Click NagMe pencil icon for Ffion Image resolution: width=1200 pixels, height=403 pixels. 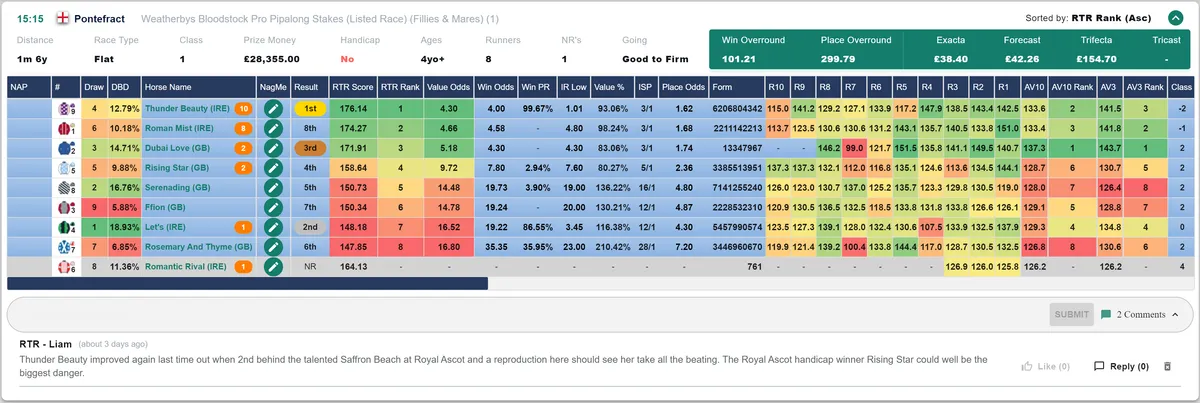(x=273, y=208)
